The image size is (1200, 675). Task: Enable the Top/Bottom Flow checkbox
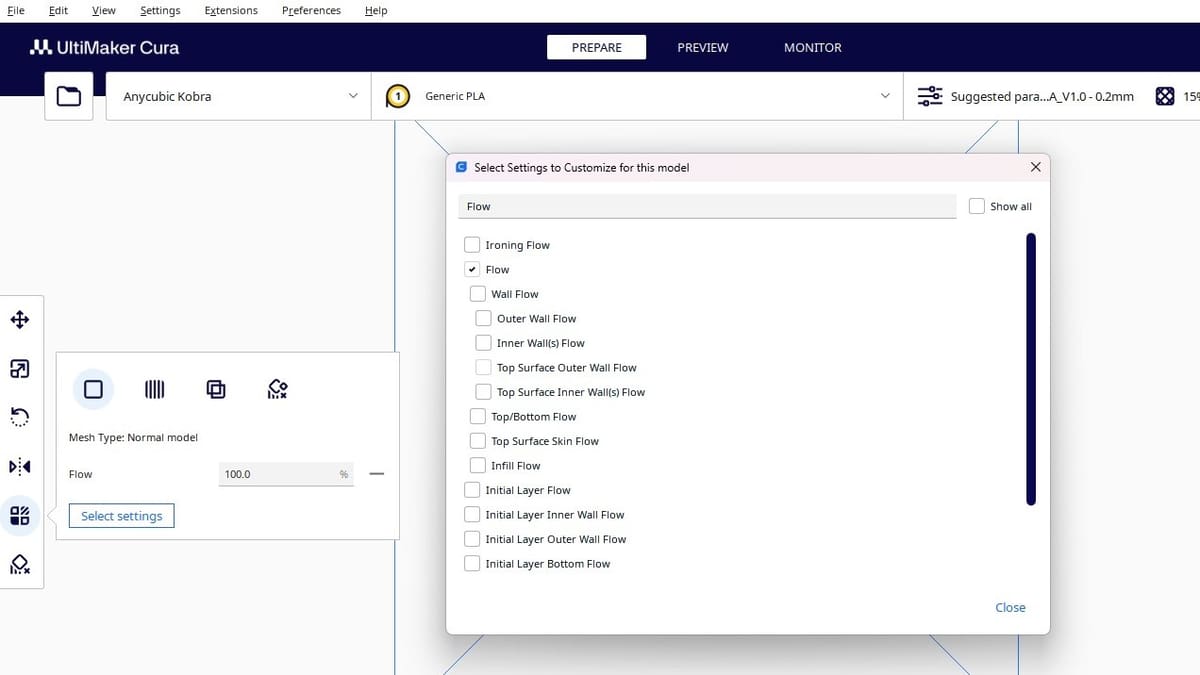coord(478,416)
